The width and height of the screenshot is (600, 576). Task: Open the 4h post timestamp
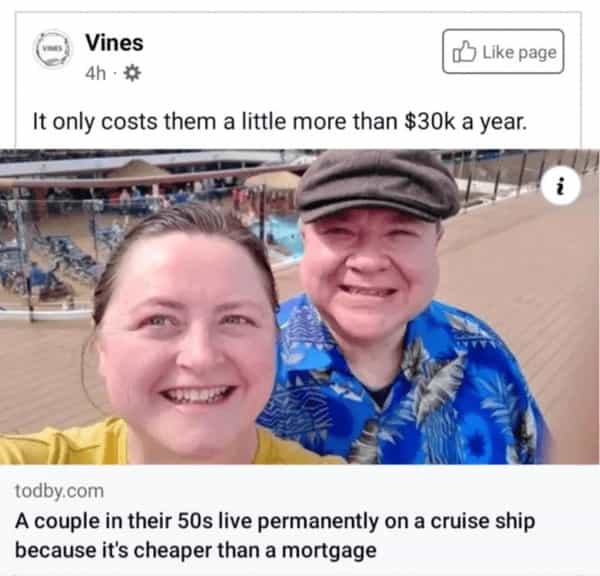(95, 73)
